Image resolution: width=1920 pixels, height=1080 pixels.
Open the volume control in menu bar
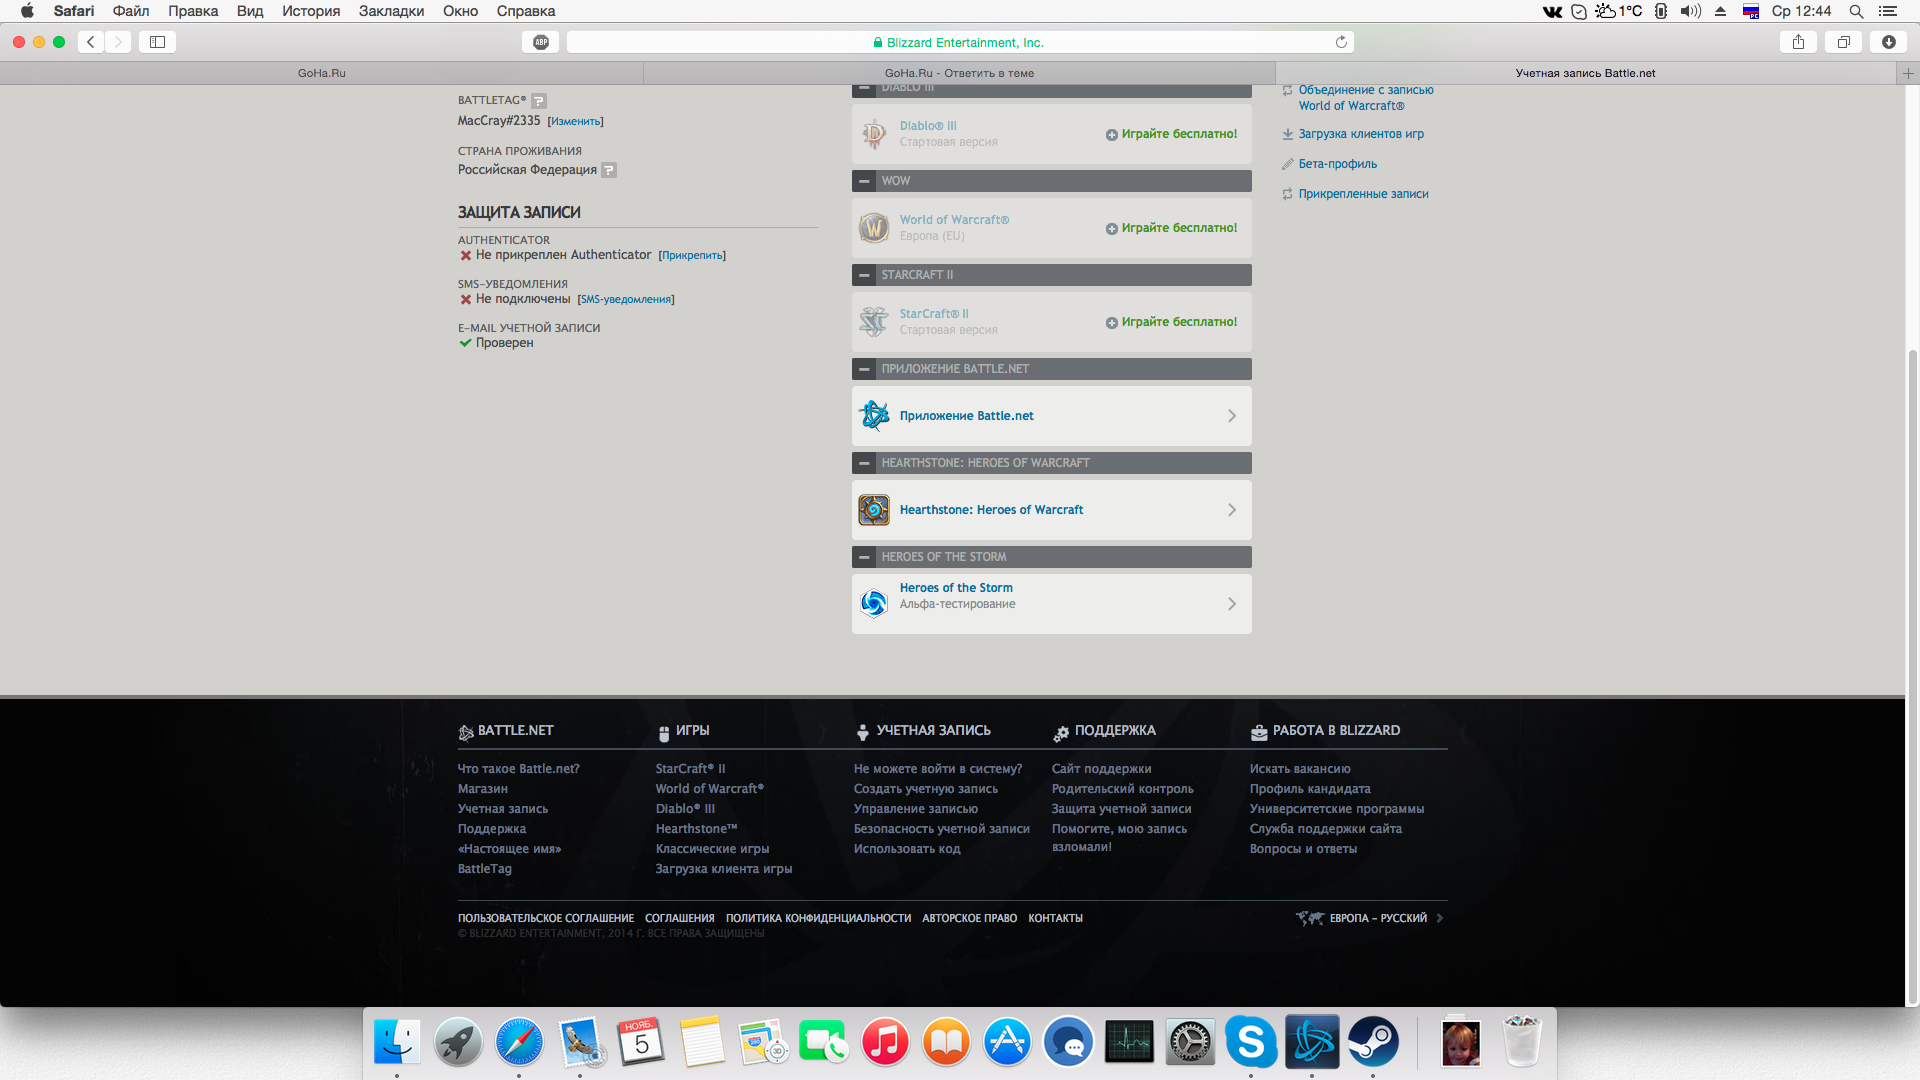click(x=1690, y=11)
